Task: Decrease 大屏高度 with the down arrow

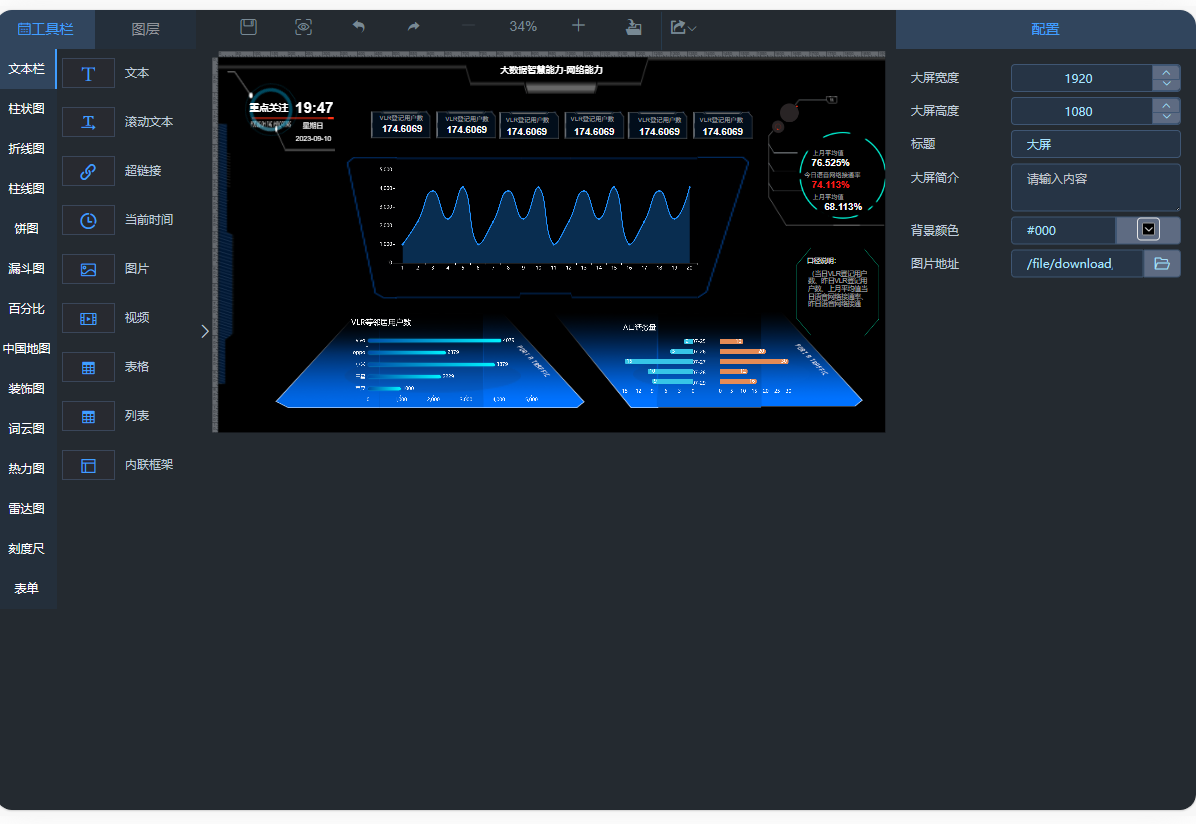Action: (1166, 118)
